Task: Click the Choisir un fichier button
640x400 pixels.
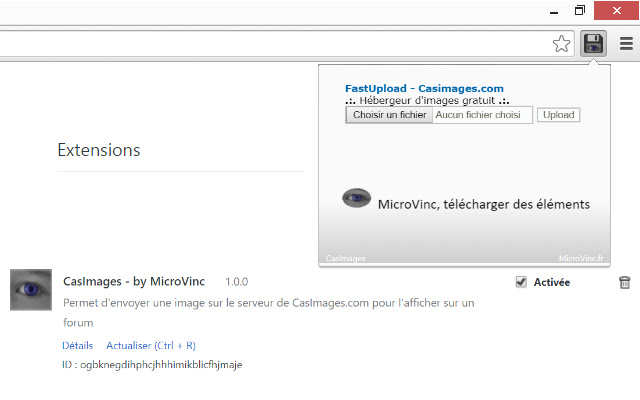Action: click(389, 115)
